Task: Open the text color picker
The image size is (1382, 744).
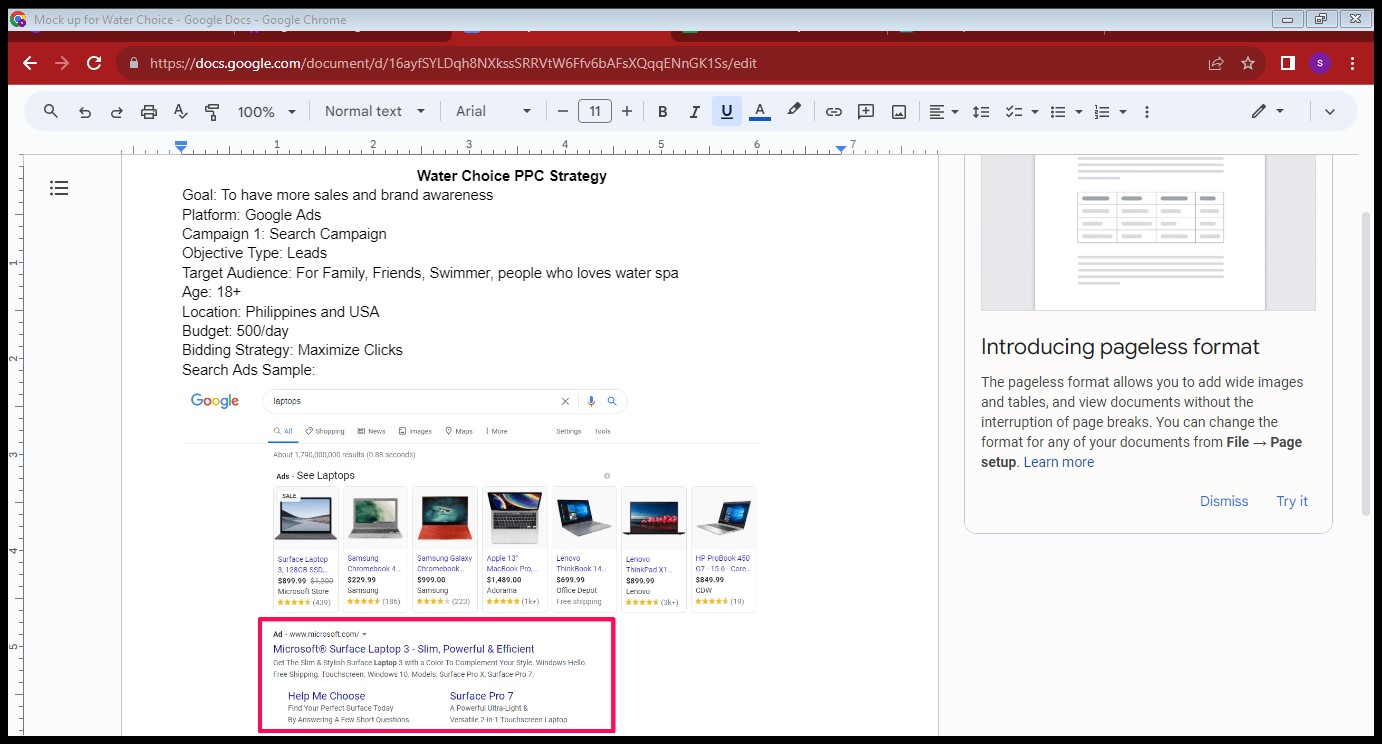Action: [x=760, y=111]
